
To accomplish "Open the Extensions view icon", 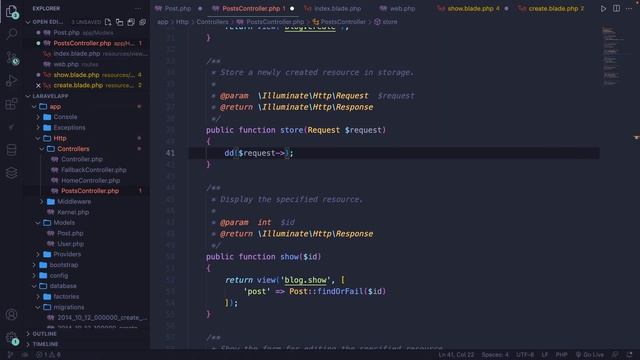I will 11,104.
